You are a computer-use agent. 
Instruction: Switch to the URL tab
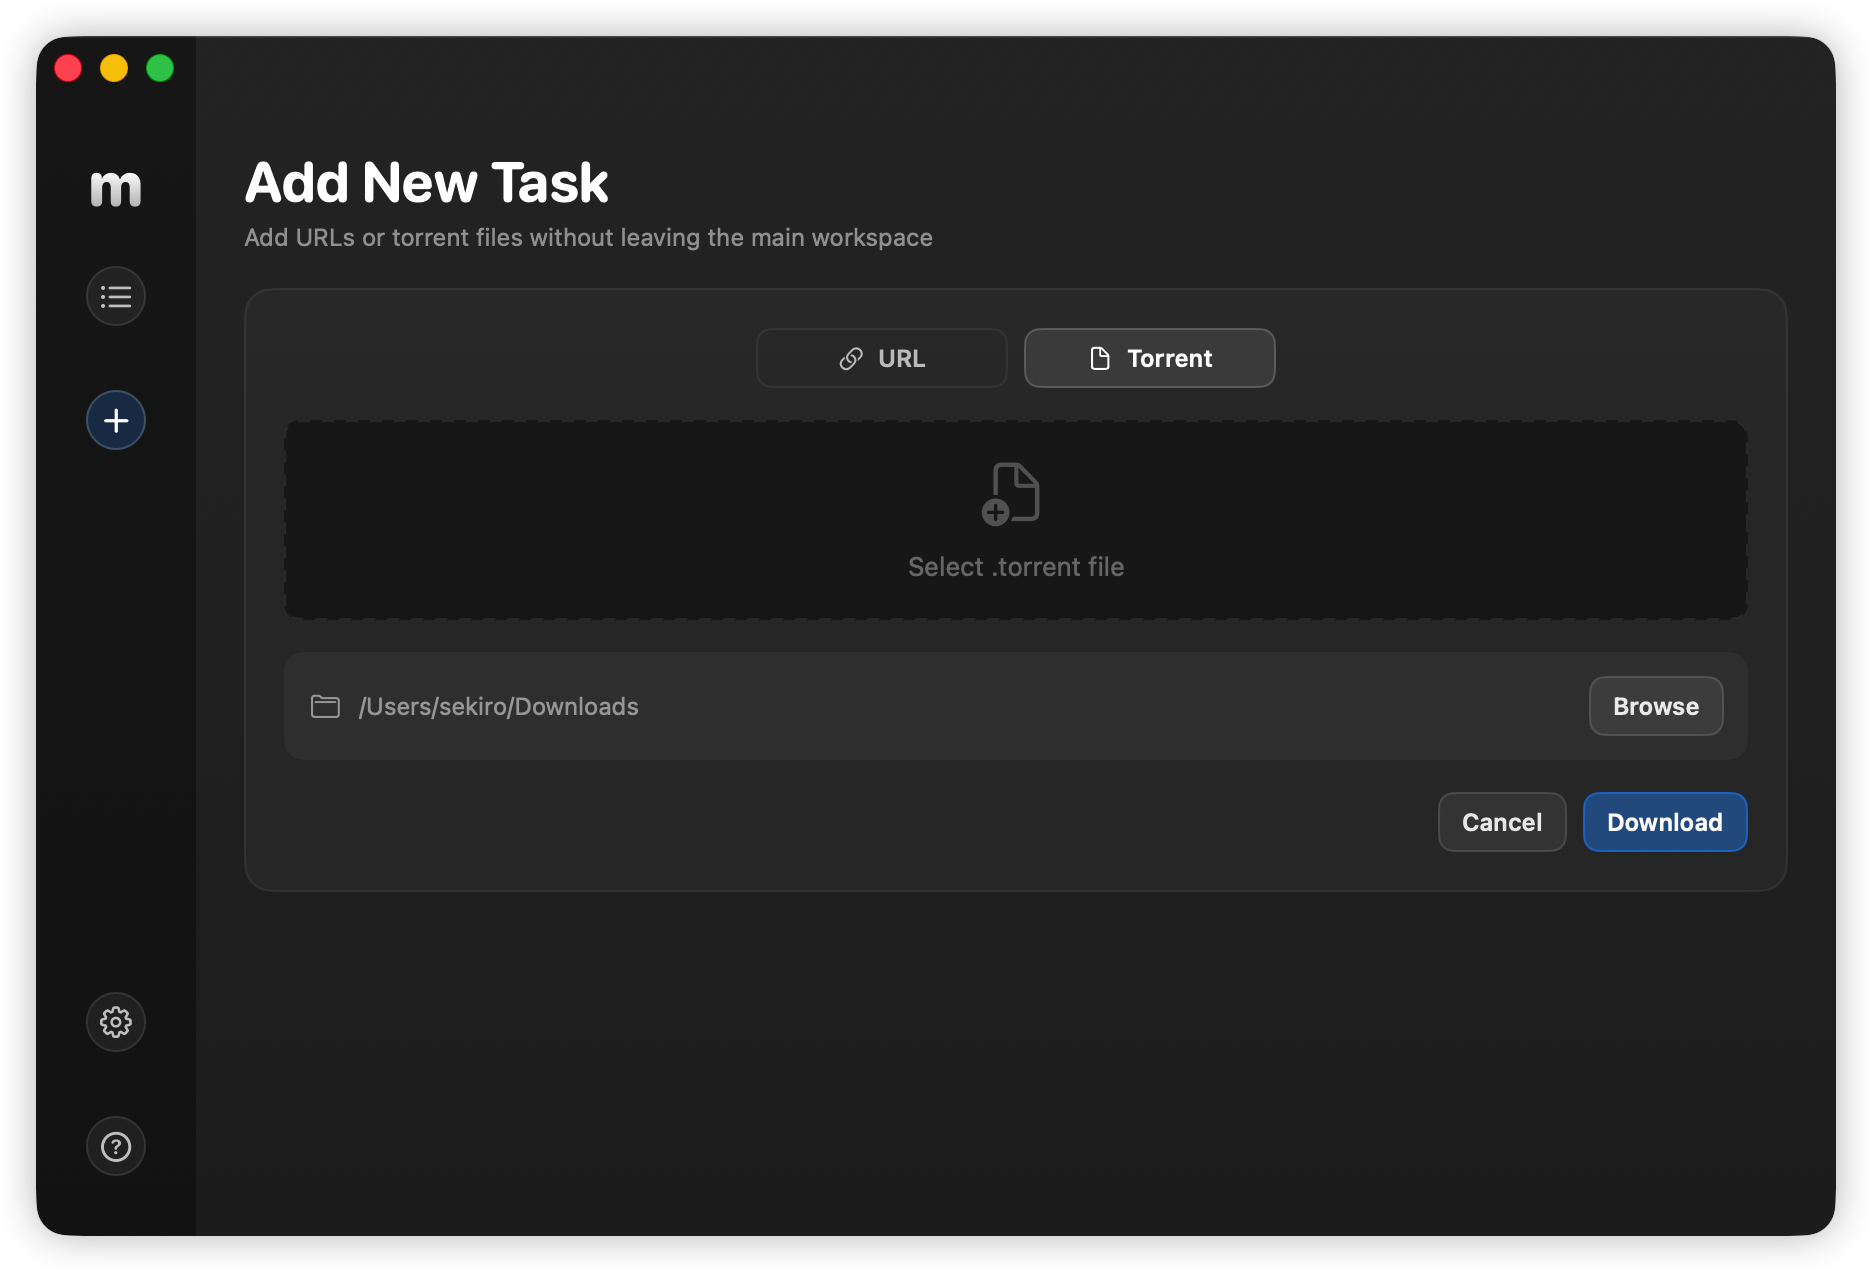pos(881,358)
